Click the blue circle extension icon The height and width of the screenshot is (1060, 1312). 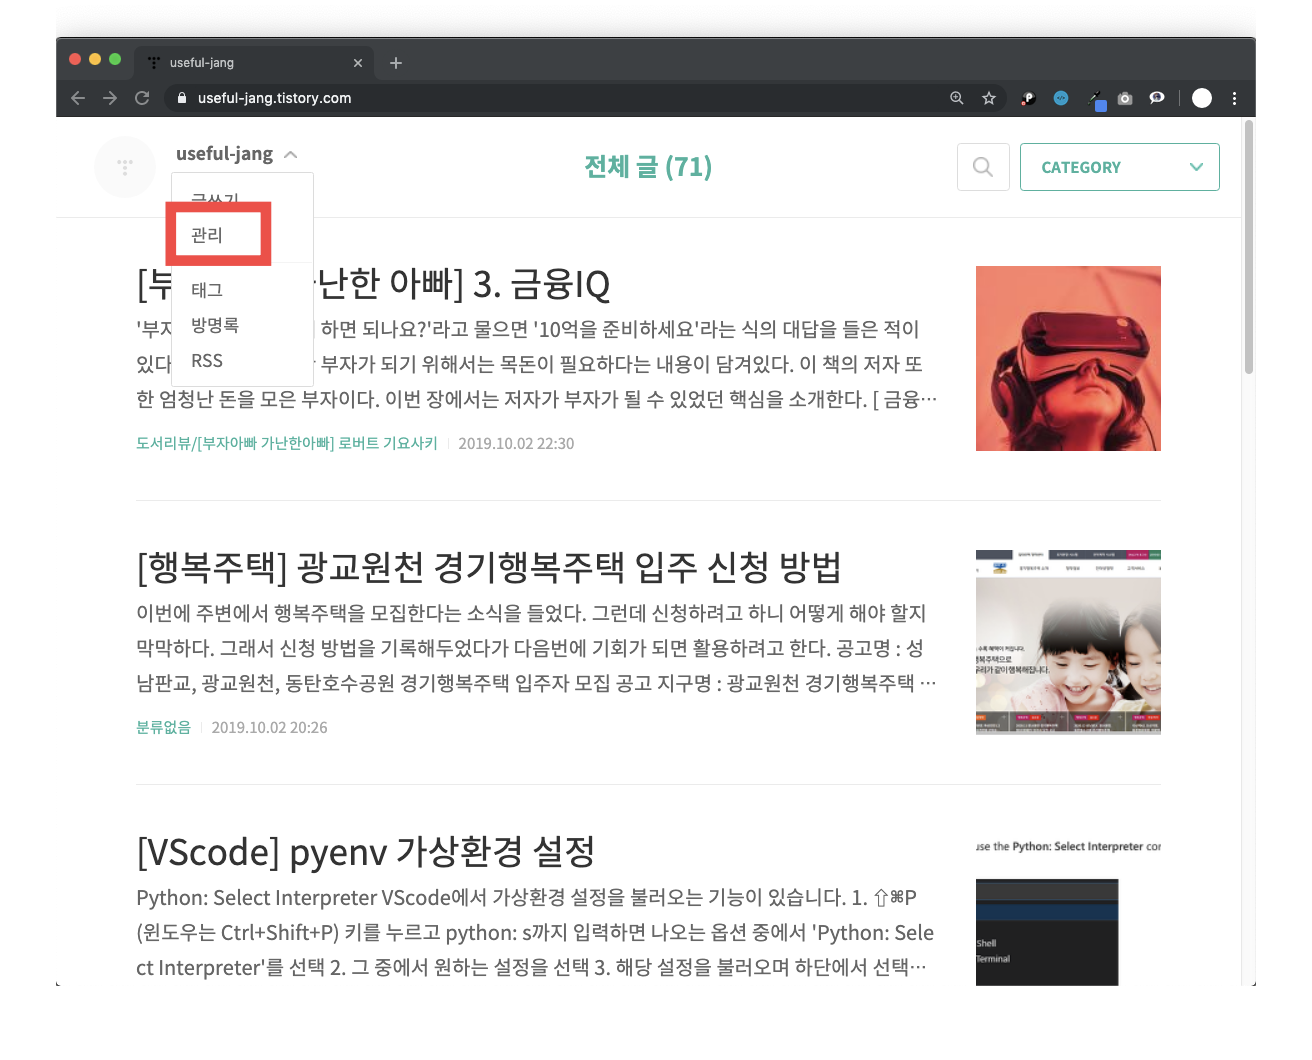(1061, 98)
